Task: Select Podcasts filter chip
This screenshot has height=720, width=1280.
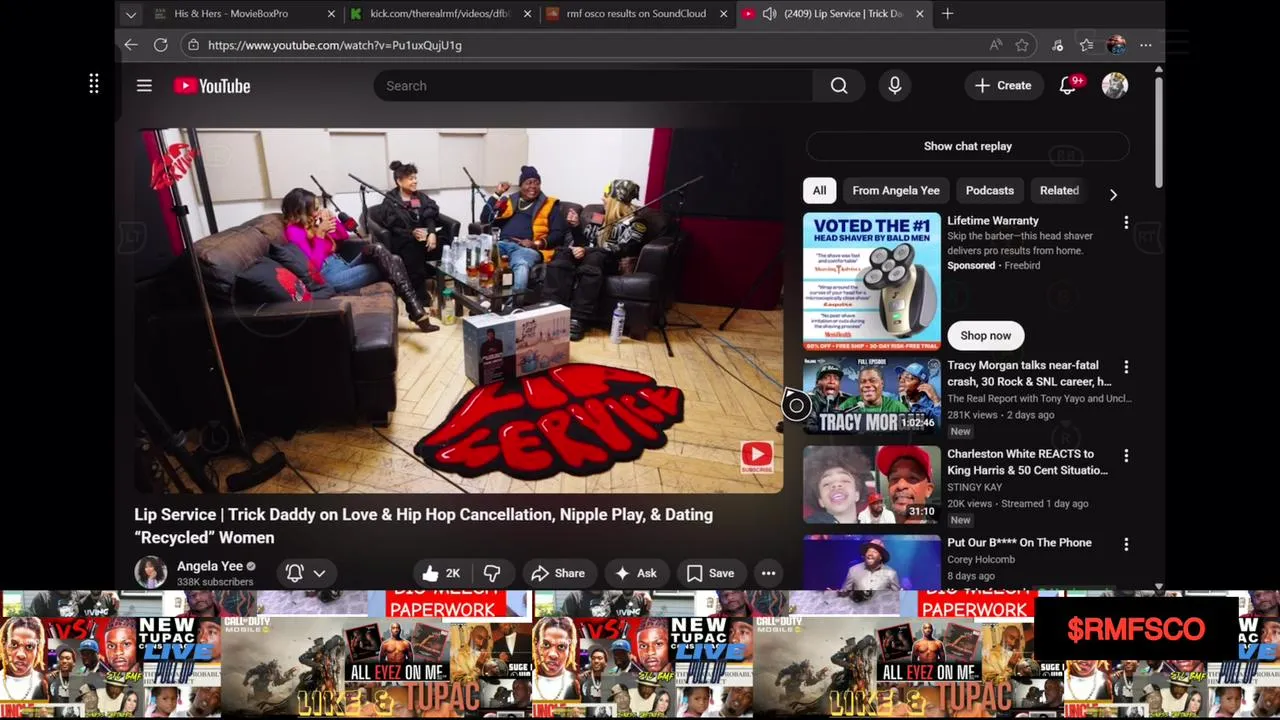Action: 990,190
